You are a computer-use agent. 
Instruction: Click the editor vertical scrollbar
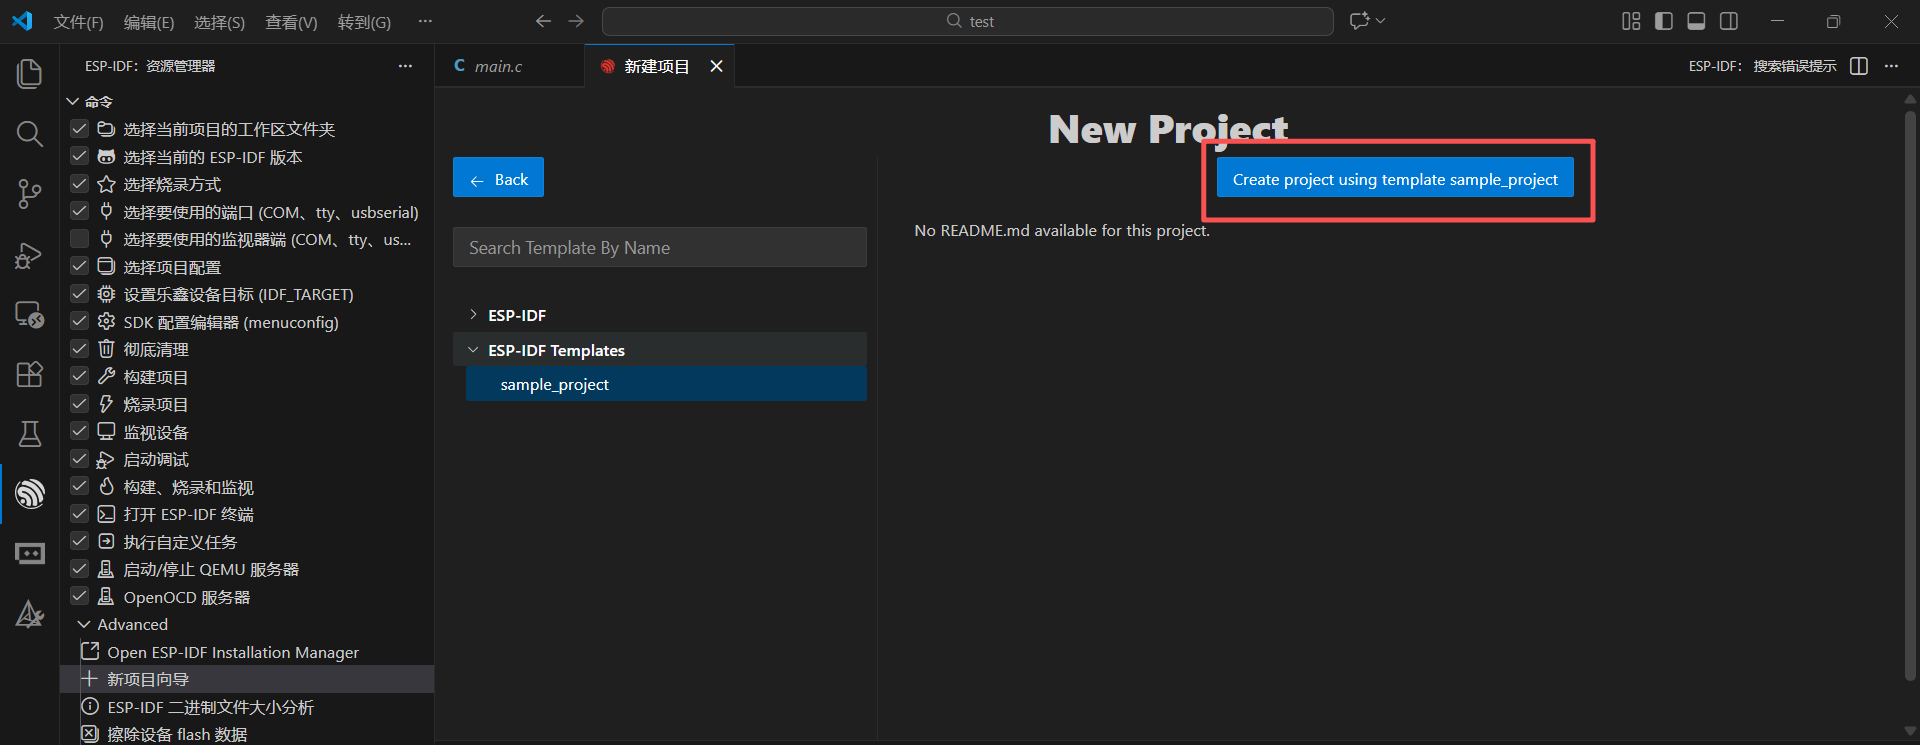(x=1910, y=394)
